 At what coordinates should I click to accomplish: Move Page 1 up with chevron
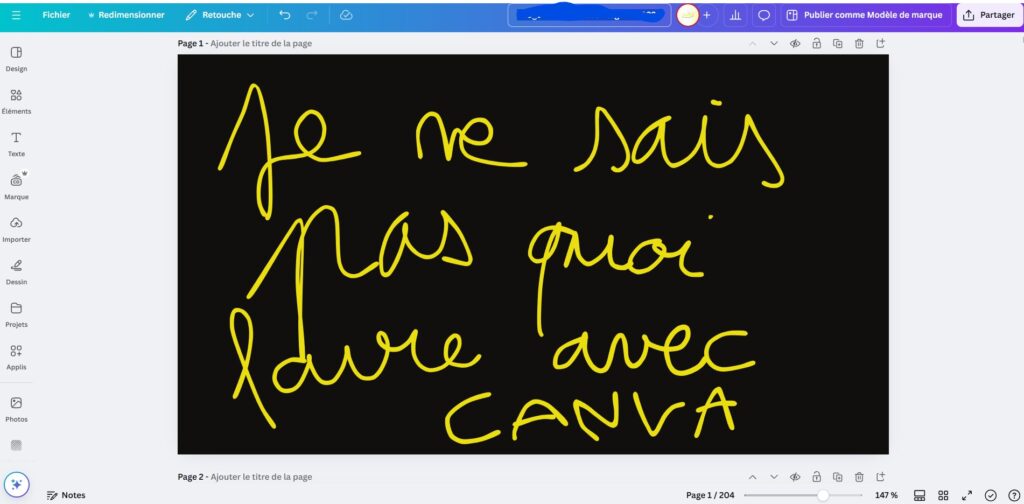click(752, 43)
